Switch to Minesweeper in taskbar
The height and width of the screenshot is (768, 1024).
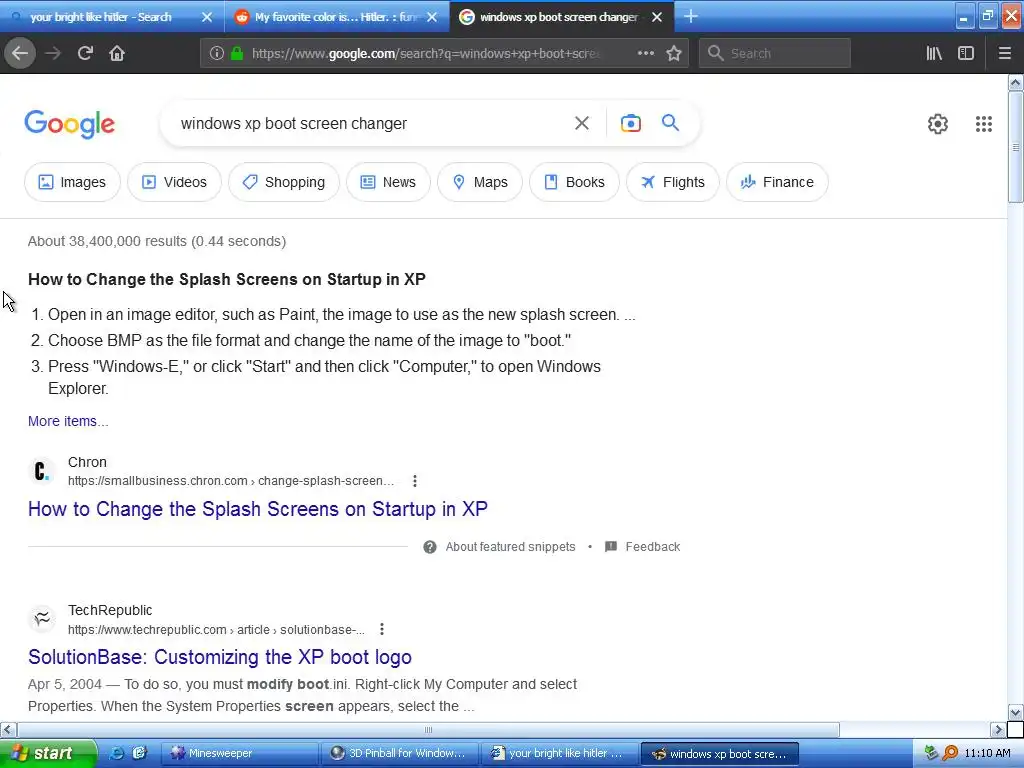pos(240,754)
